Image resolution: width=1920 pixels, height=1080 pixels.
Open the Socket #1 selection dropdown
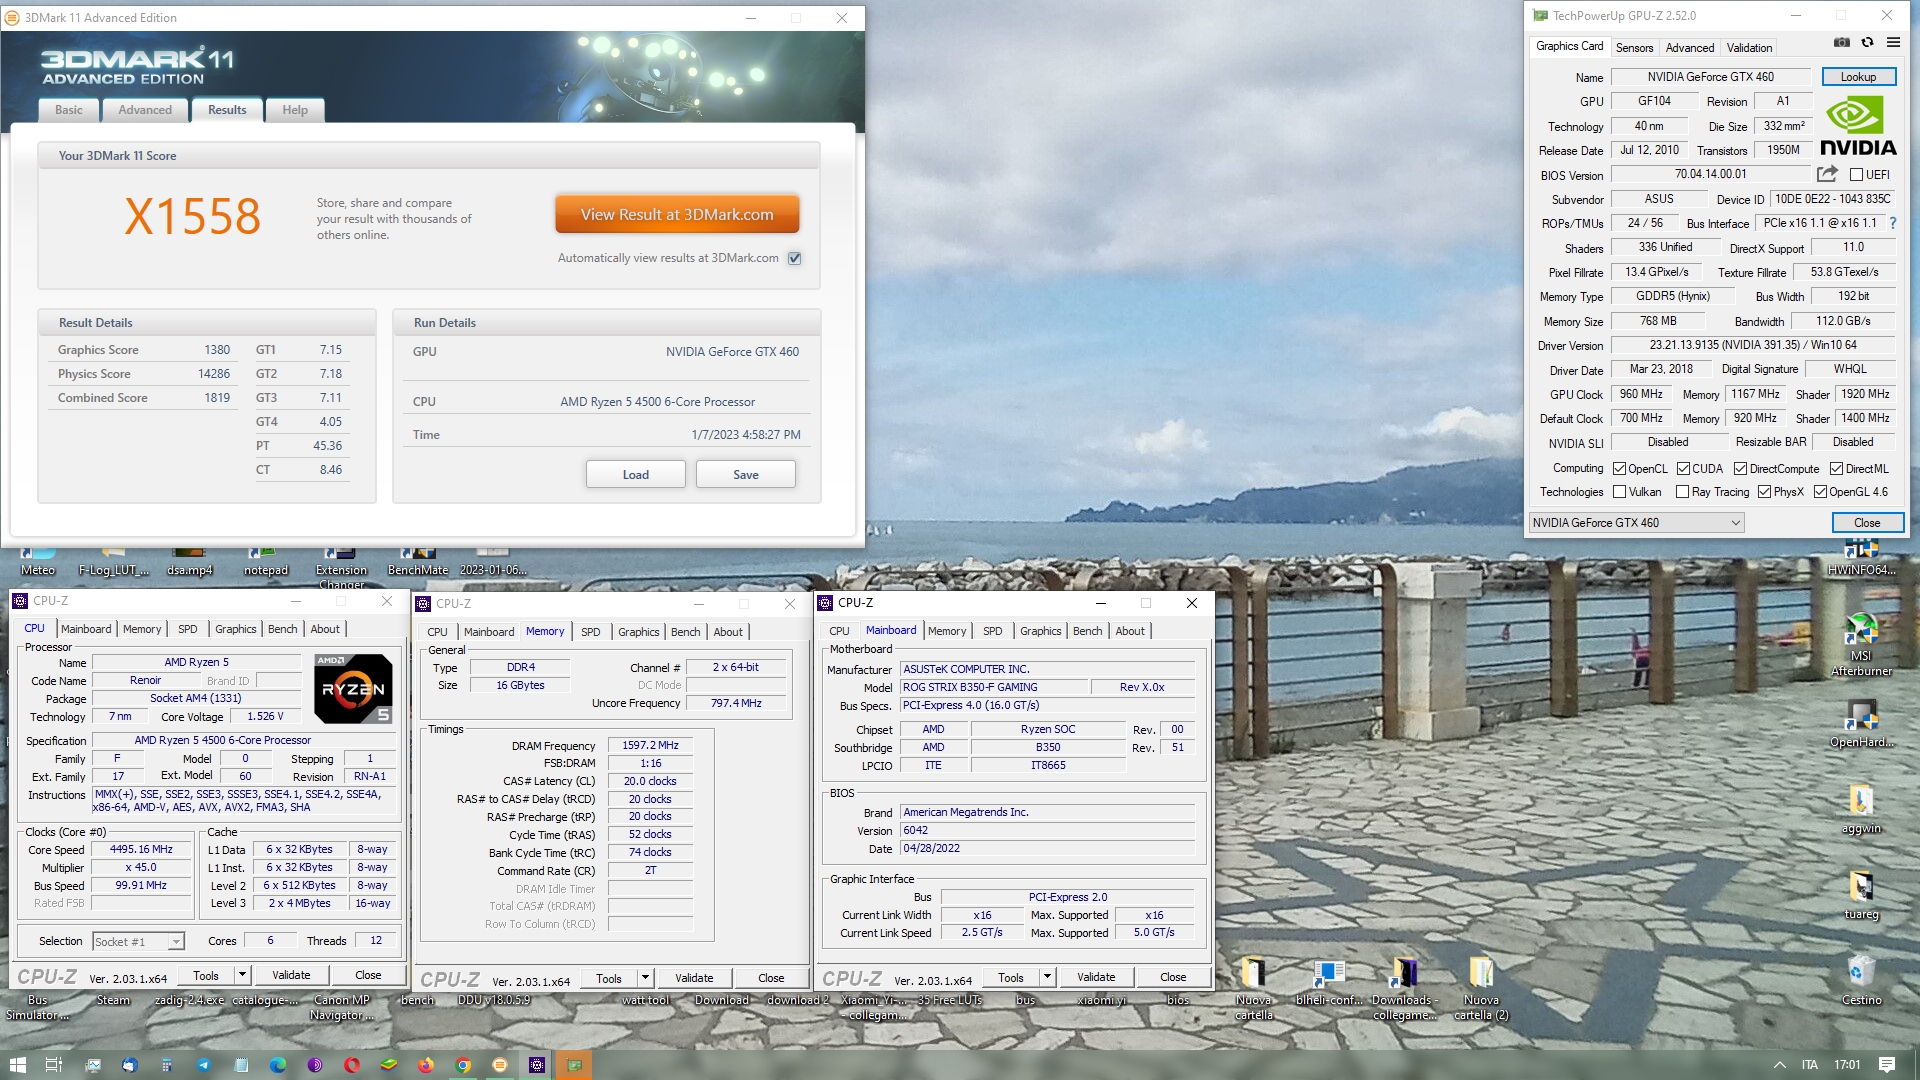click(x=138, y=942)
